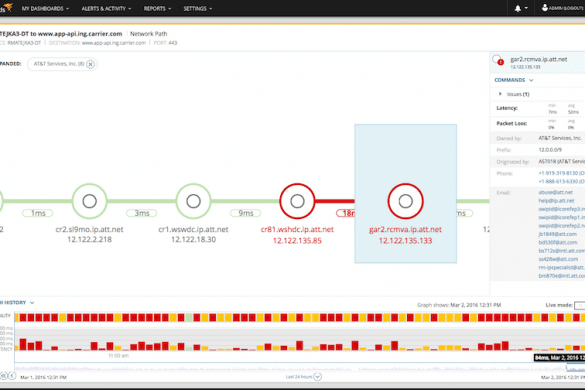Click the ss428w@att.com email link

coord(558,259)
